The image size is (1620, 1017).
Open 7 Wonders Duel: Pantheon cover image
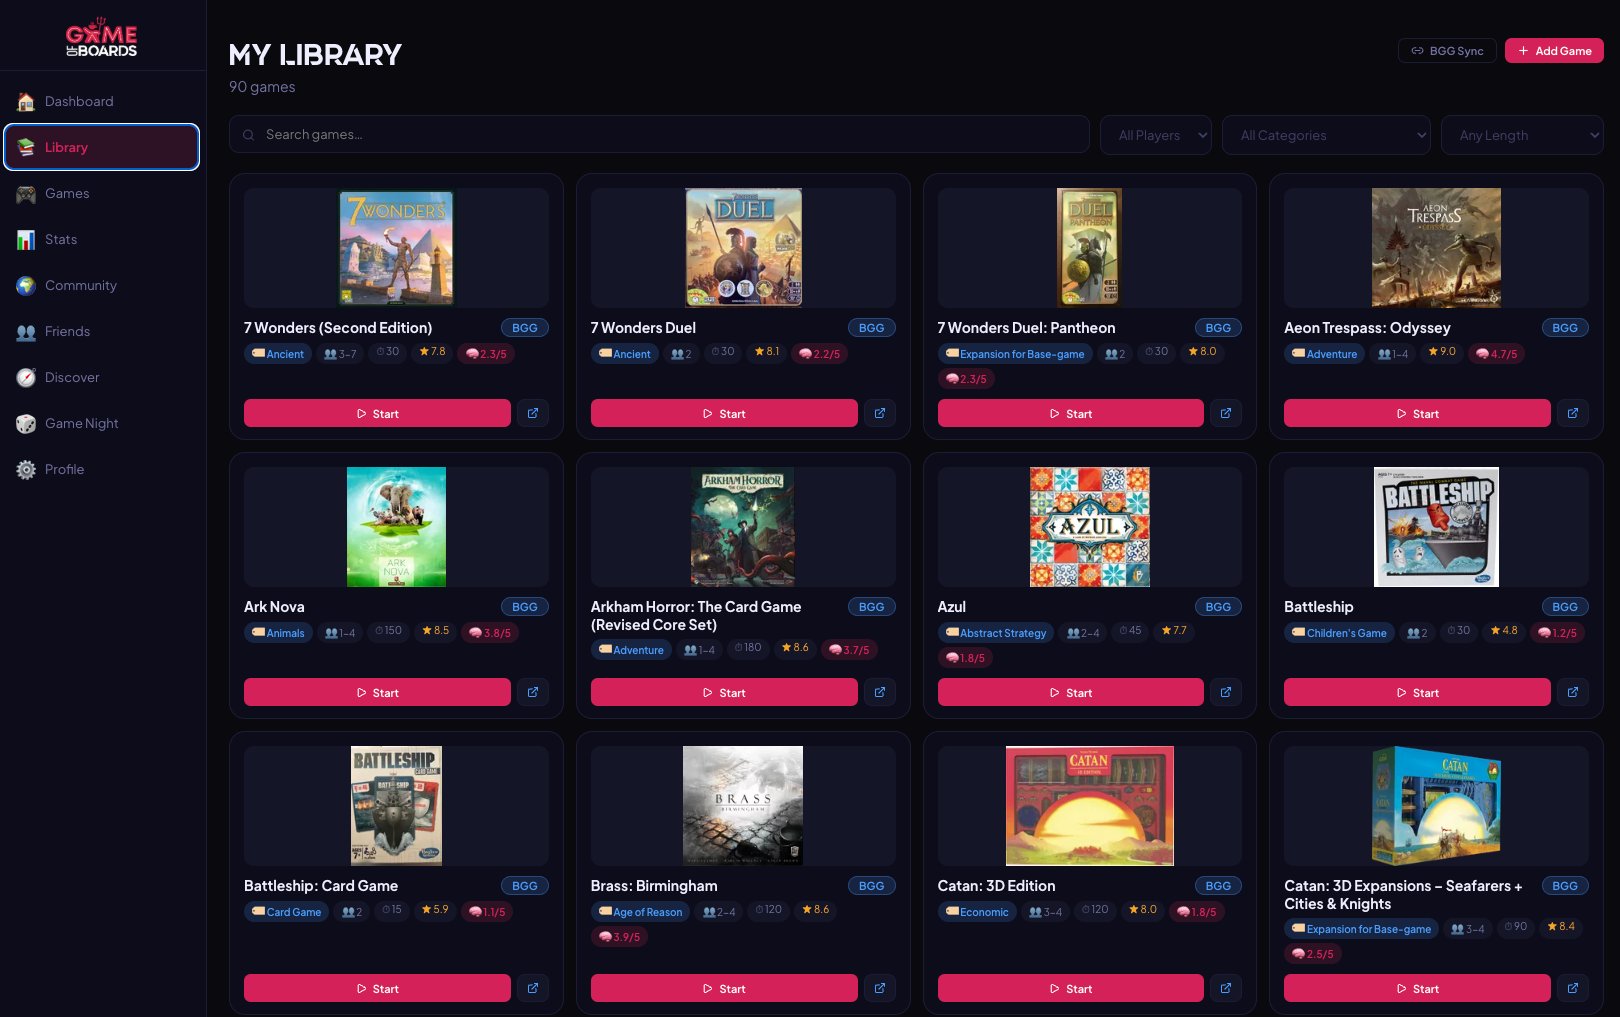pos(1090,248)
